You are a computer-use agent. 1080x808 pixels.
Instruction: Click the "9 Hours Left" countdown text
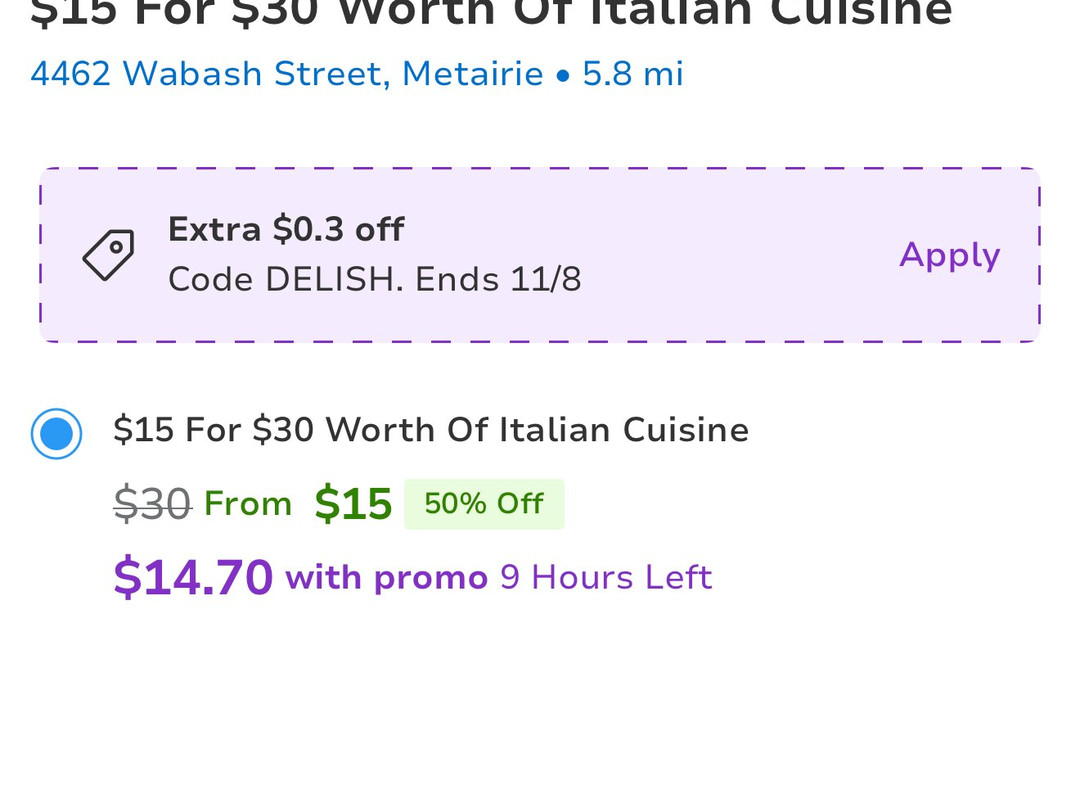pyautogui.click(x=606, y=578)
